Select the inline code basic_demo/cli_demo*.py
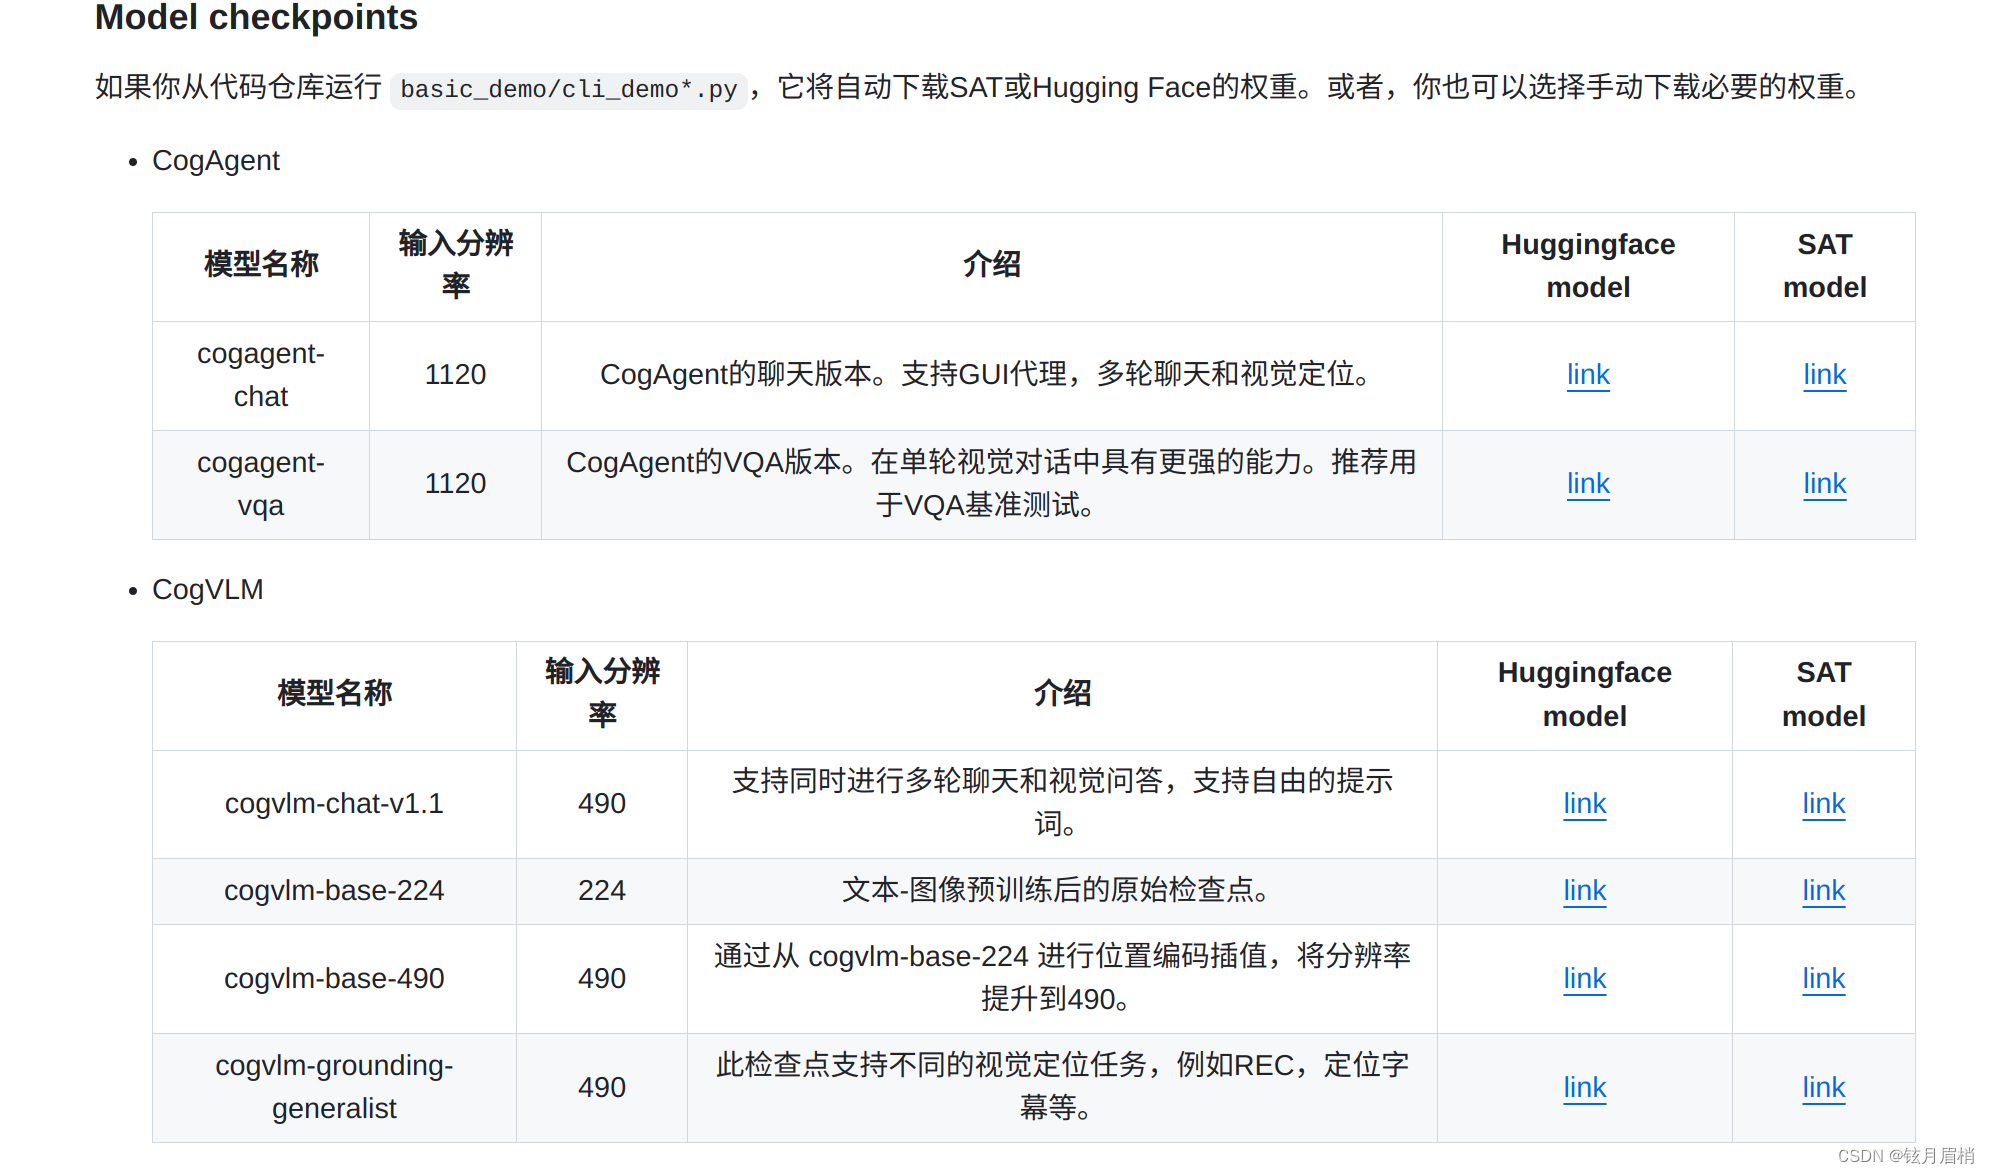Screen dimensions: 1990x1174 [x=568, y=89]
